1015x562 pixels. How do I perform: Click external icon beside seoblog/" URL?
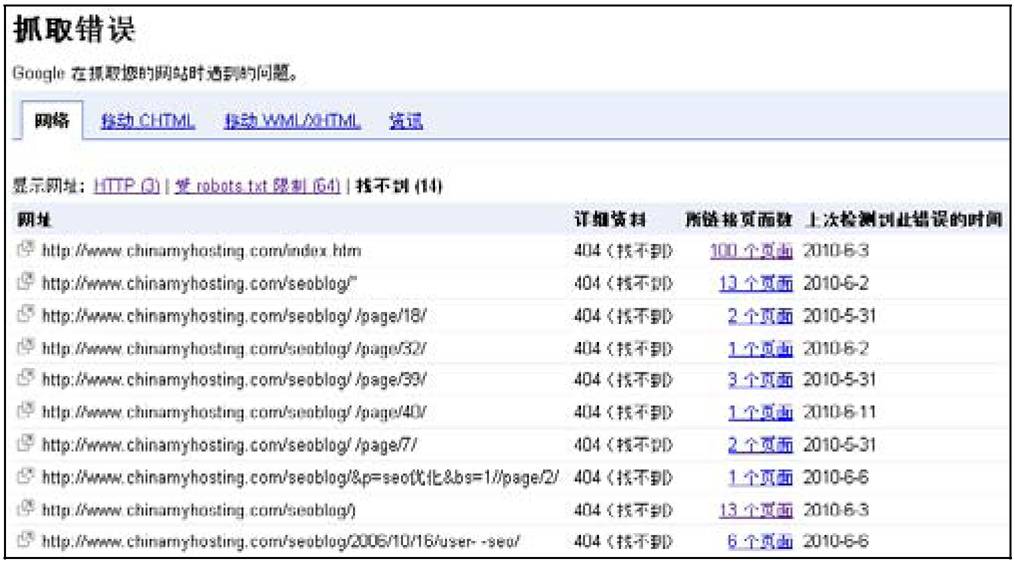27,282
